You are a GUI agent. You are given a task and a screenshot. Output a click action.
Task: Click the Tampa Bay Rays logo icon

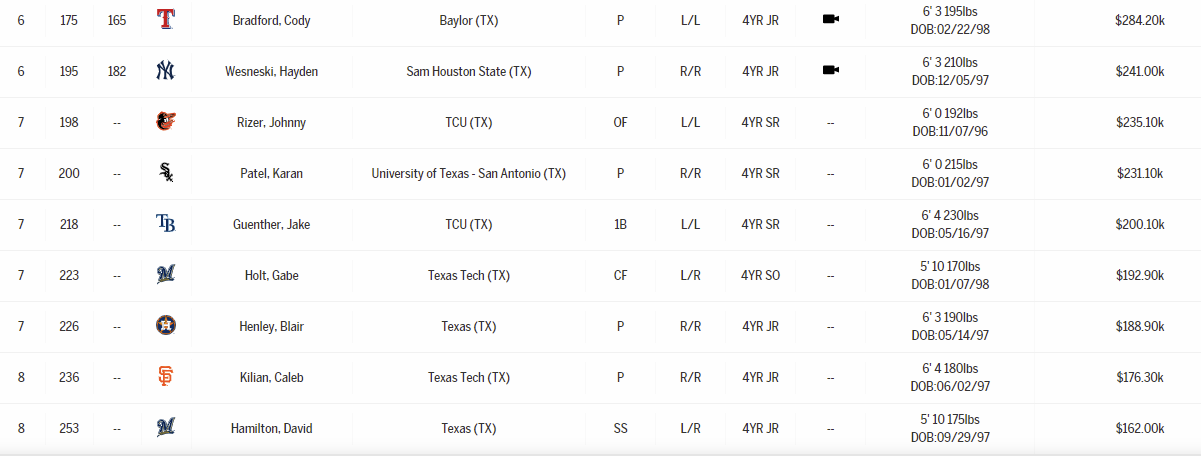165,224
